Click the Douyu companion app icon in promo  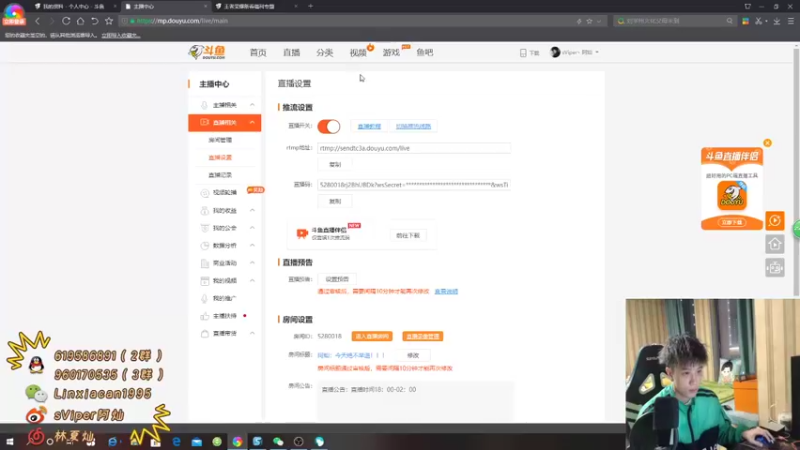click(732, 196)
